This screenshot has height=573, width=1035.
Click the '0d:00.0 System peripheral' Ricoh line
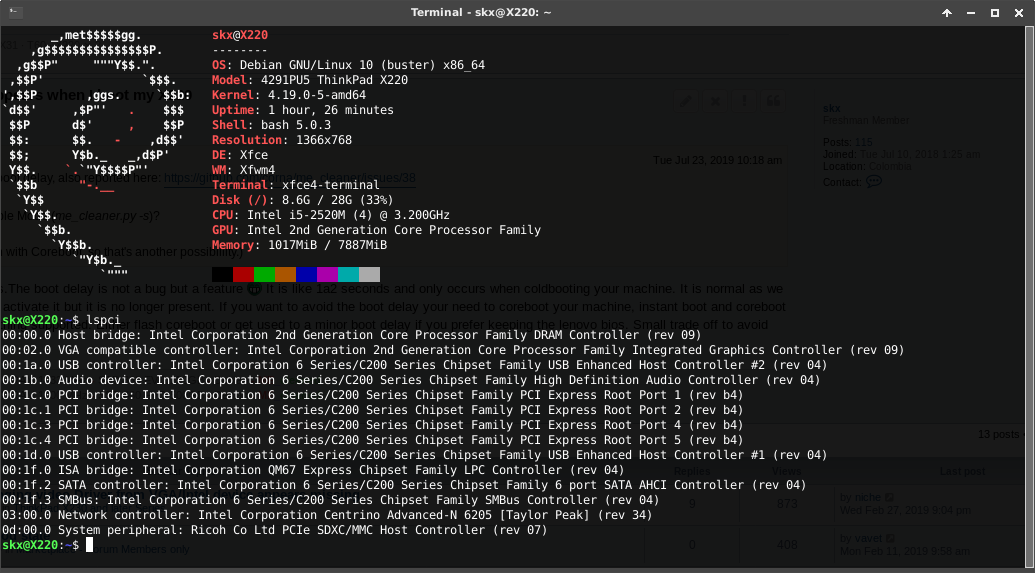pyautogui.click(x=275, y=530)
